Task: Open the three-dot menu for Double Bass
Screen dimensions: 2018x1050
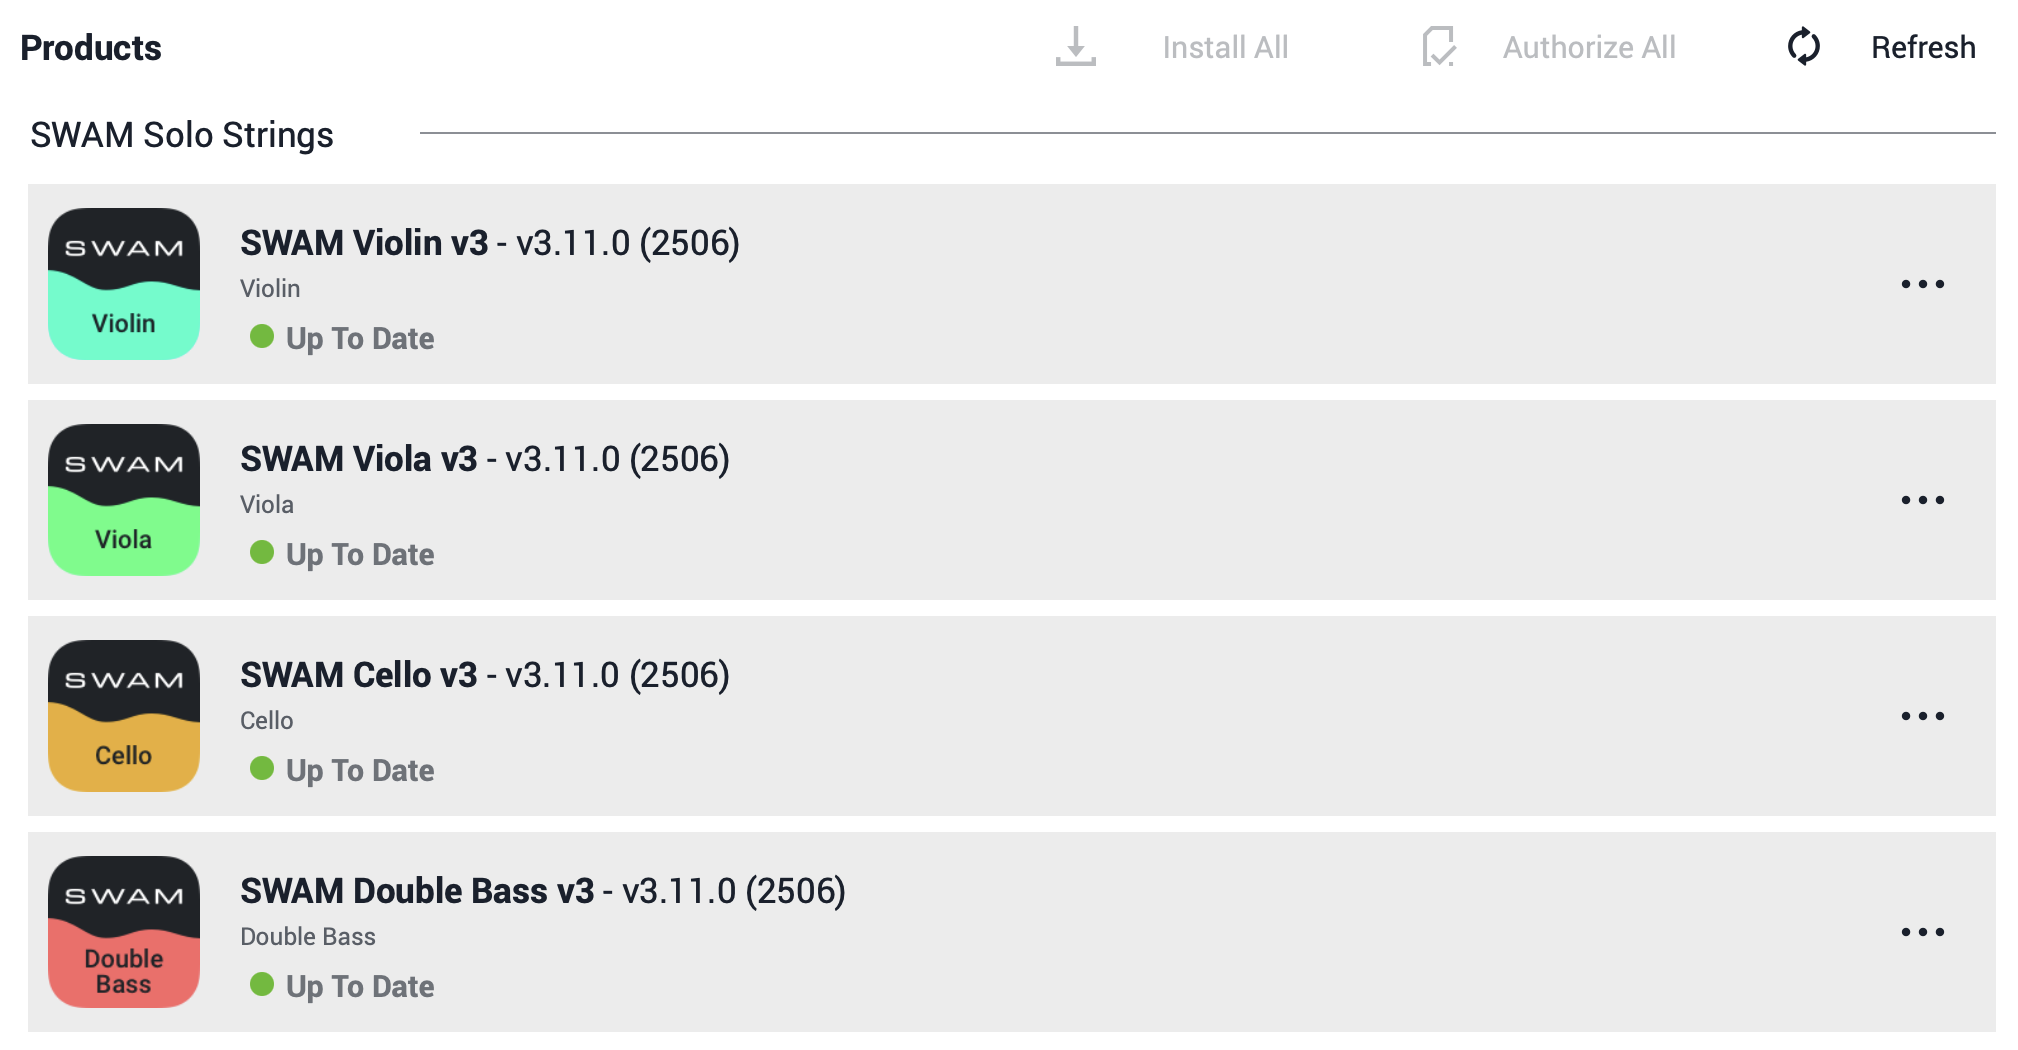Action: [x=1922, y=932]
